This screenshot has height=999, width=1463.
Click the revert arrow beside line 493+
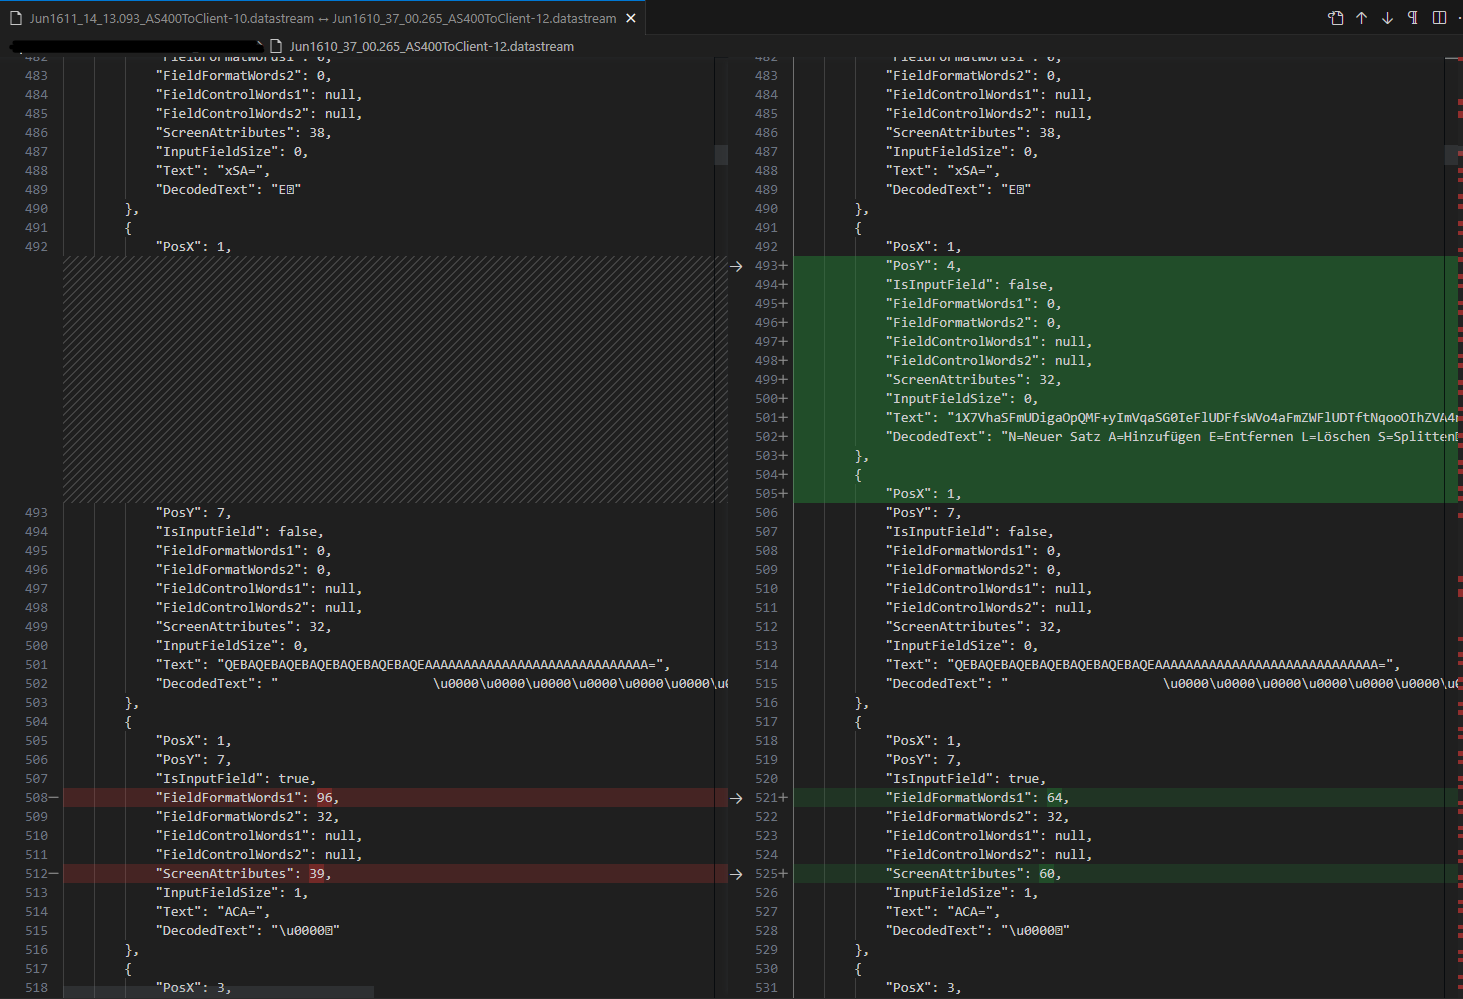736,266
